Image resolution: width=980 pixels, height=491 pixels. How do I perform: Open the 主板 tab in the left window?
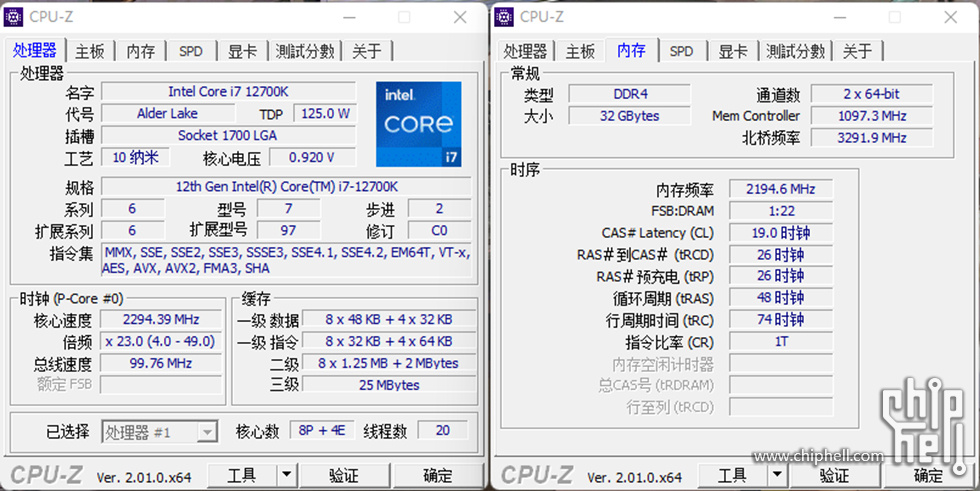pos(90,51)
